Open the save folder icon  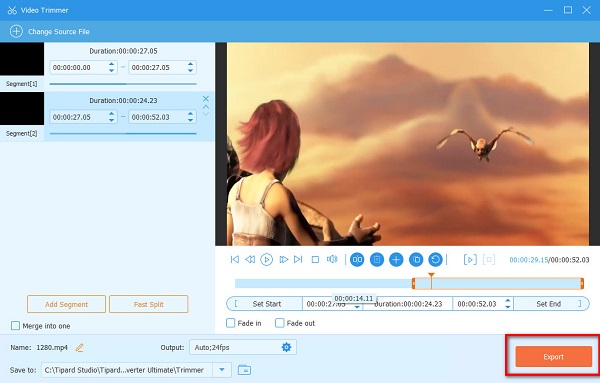coord(244,370)
